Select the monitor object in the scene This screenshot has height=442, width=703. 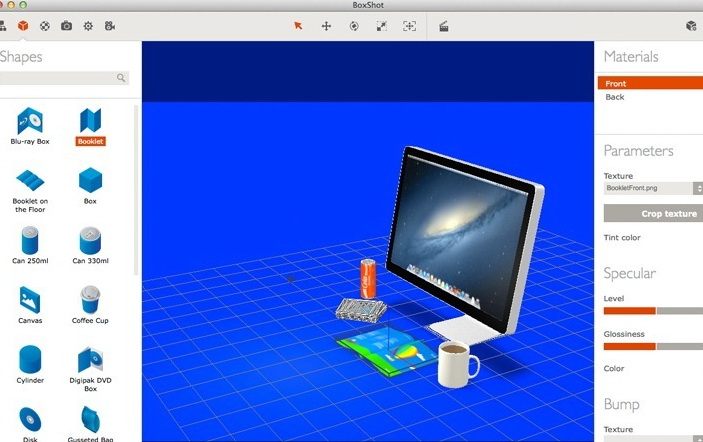tap(466, 240)
